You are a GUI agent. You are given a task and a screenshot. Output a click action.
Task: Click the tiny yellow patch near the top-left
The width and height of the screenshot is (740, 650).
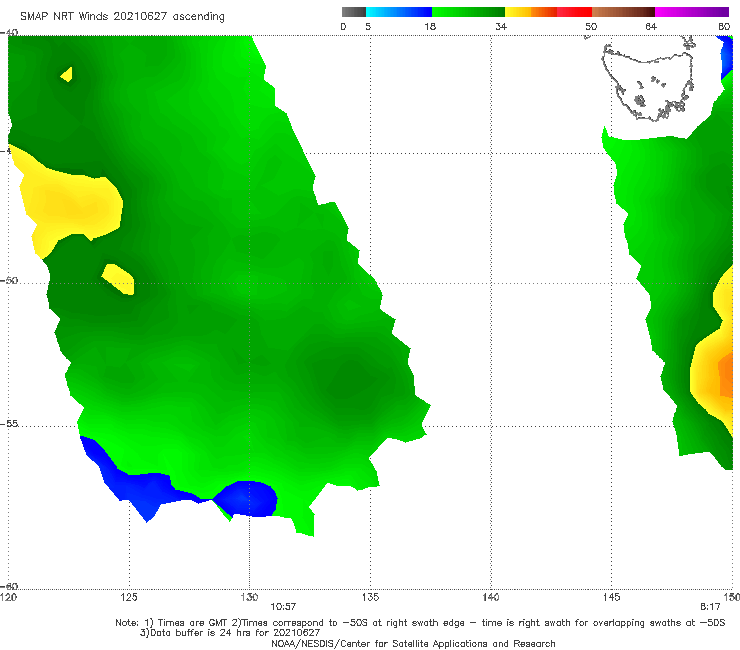(67, 74)
